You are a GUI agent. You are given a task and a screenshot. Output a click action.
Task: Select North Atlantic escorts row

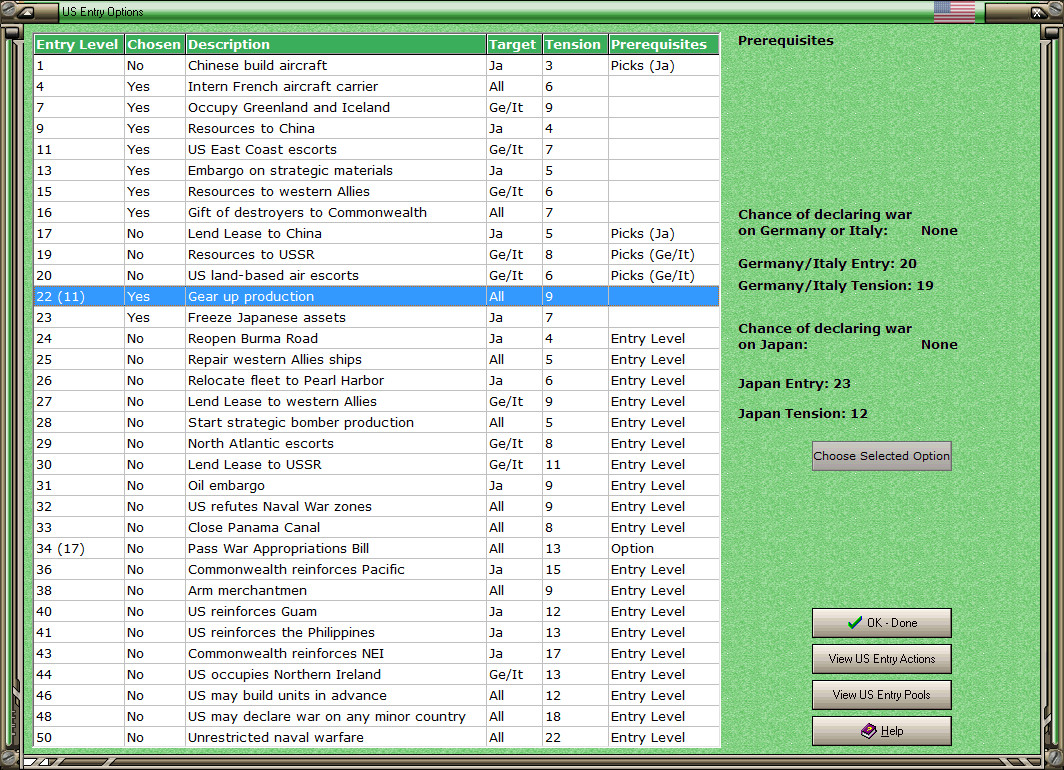tap(377, 444)
